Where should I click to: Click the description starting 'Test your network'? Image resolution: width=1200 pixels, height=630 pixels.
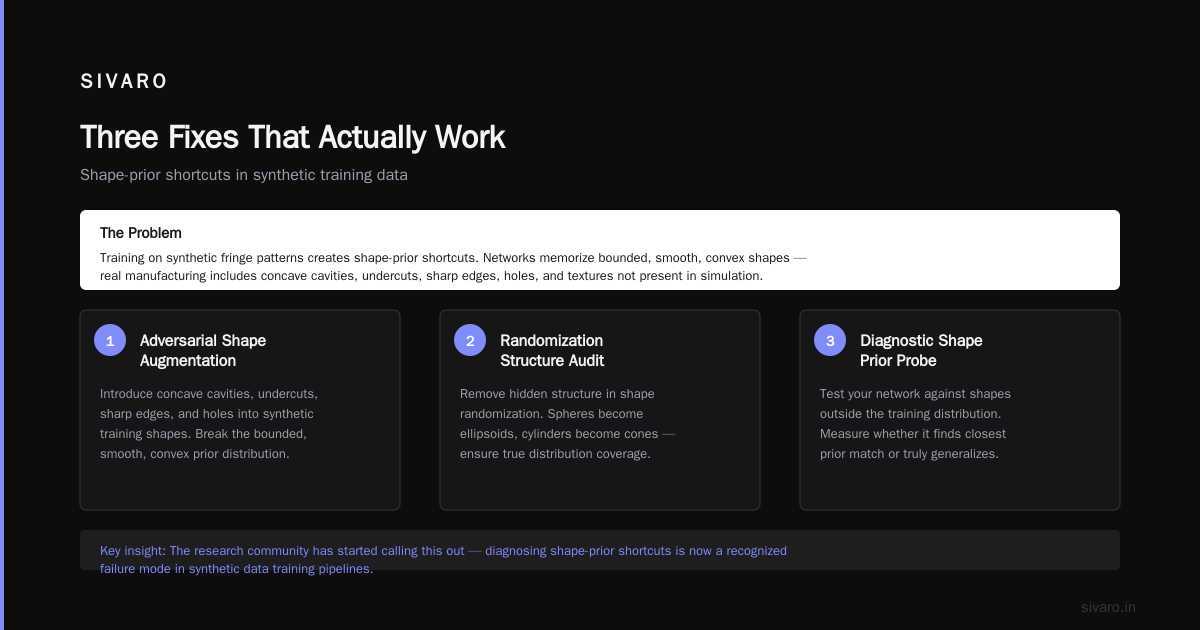(915, 424)
